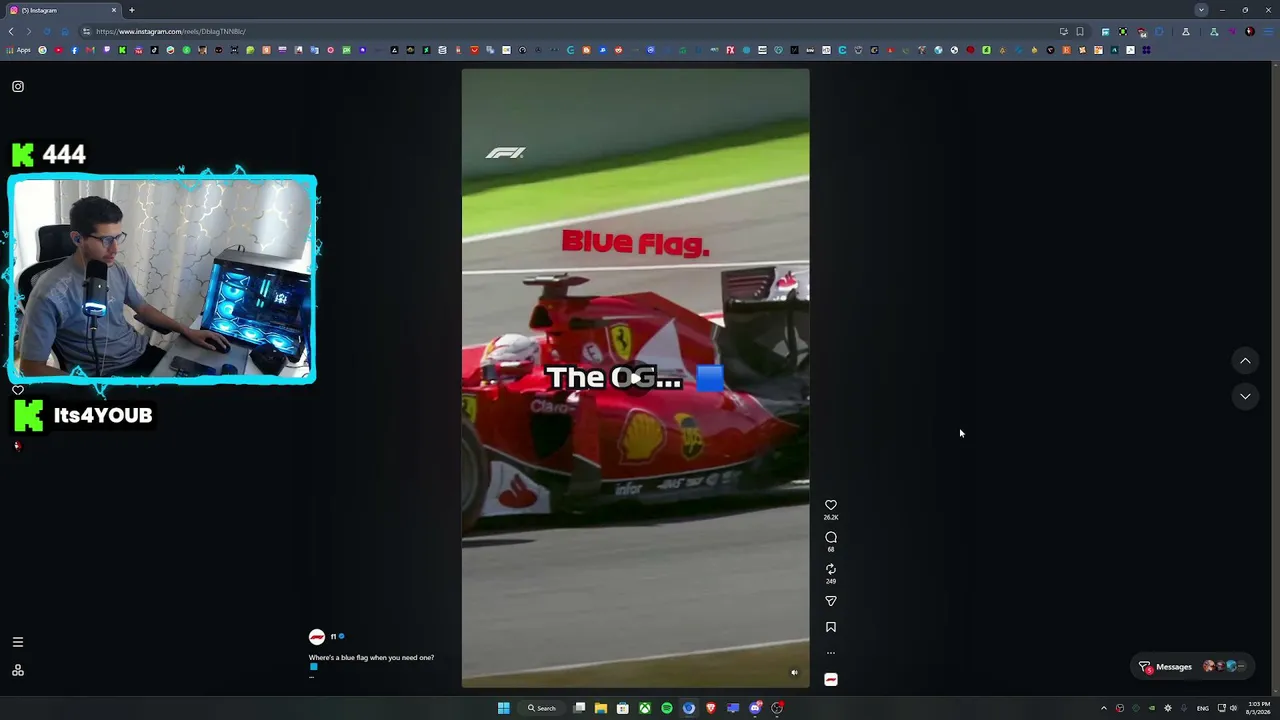Share the reel via paper plane icon
This screenshot has width=1280, height=720.
click(830, 601)
